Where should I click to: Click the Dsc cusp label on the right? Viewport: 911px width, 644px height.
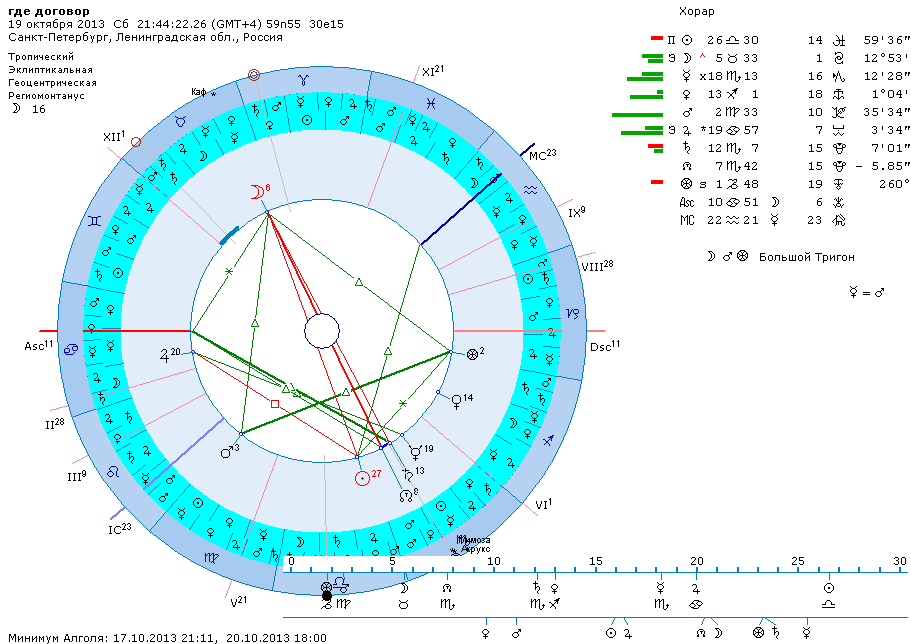602,347
